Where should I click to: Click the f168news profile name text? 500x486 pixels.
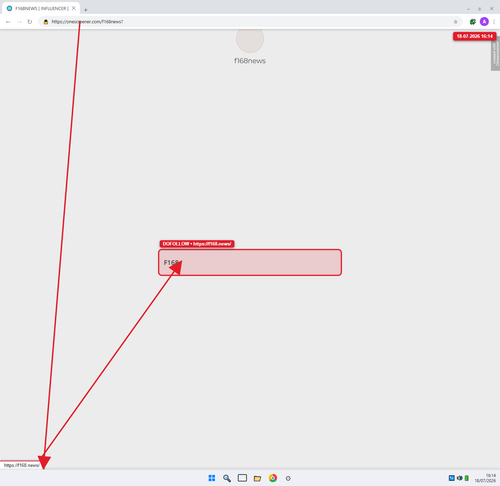click(250, 61)
